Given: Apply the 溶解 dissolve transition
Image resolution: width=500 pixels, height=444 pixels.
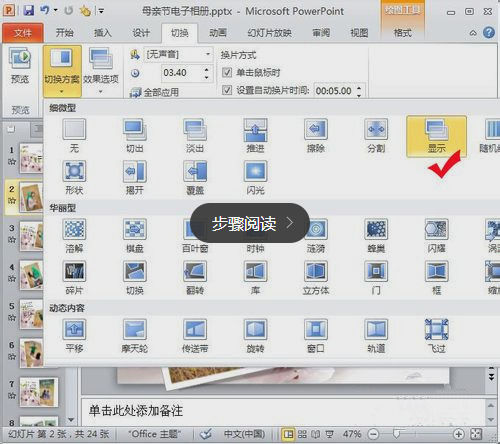Looking at the screenshot, I should (x=74, y=236).
